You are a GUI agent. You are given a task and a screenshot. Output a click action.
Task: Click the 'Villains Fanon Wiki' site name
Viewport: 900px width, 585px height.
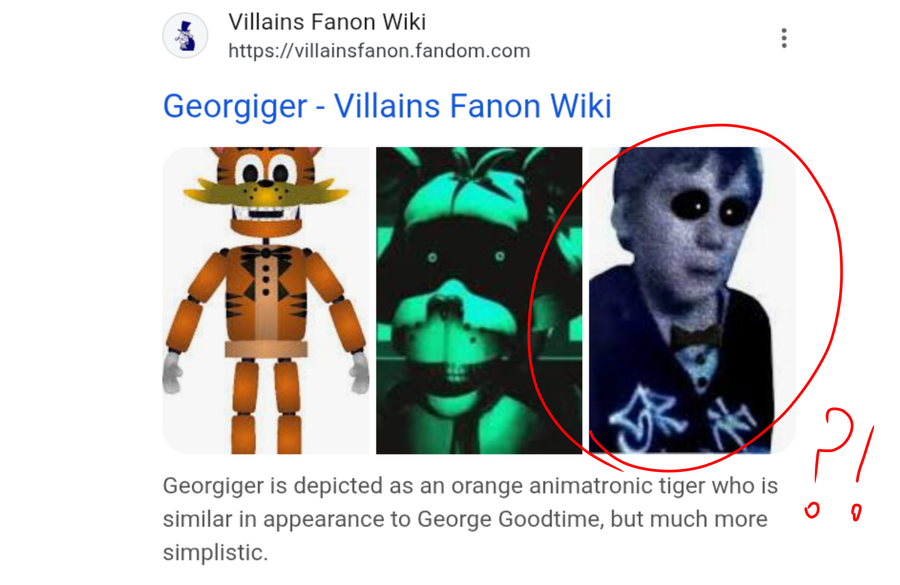click(327, 22)
